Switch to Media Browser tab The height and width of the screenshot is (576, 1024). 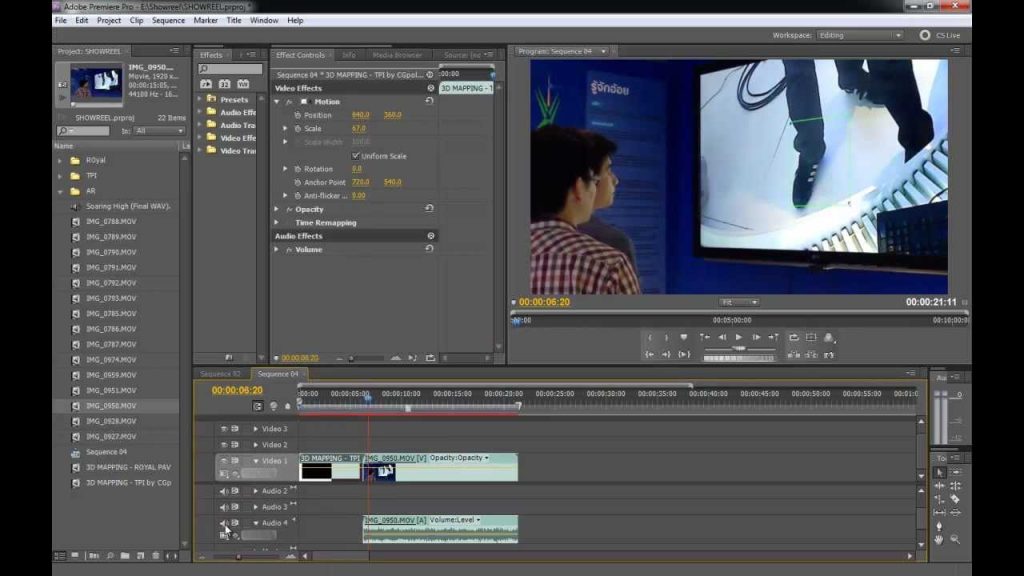coord(397,56)
